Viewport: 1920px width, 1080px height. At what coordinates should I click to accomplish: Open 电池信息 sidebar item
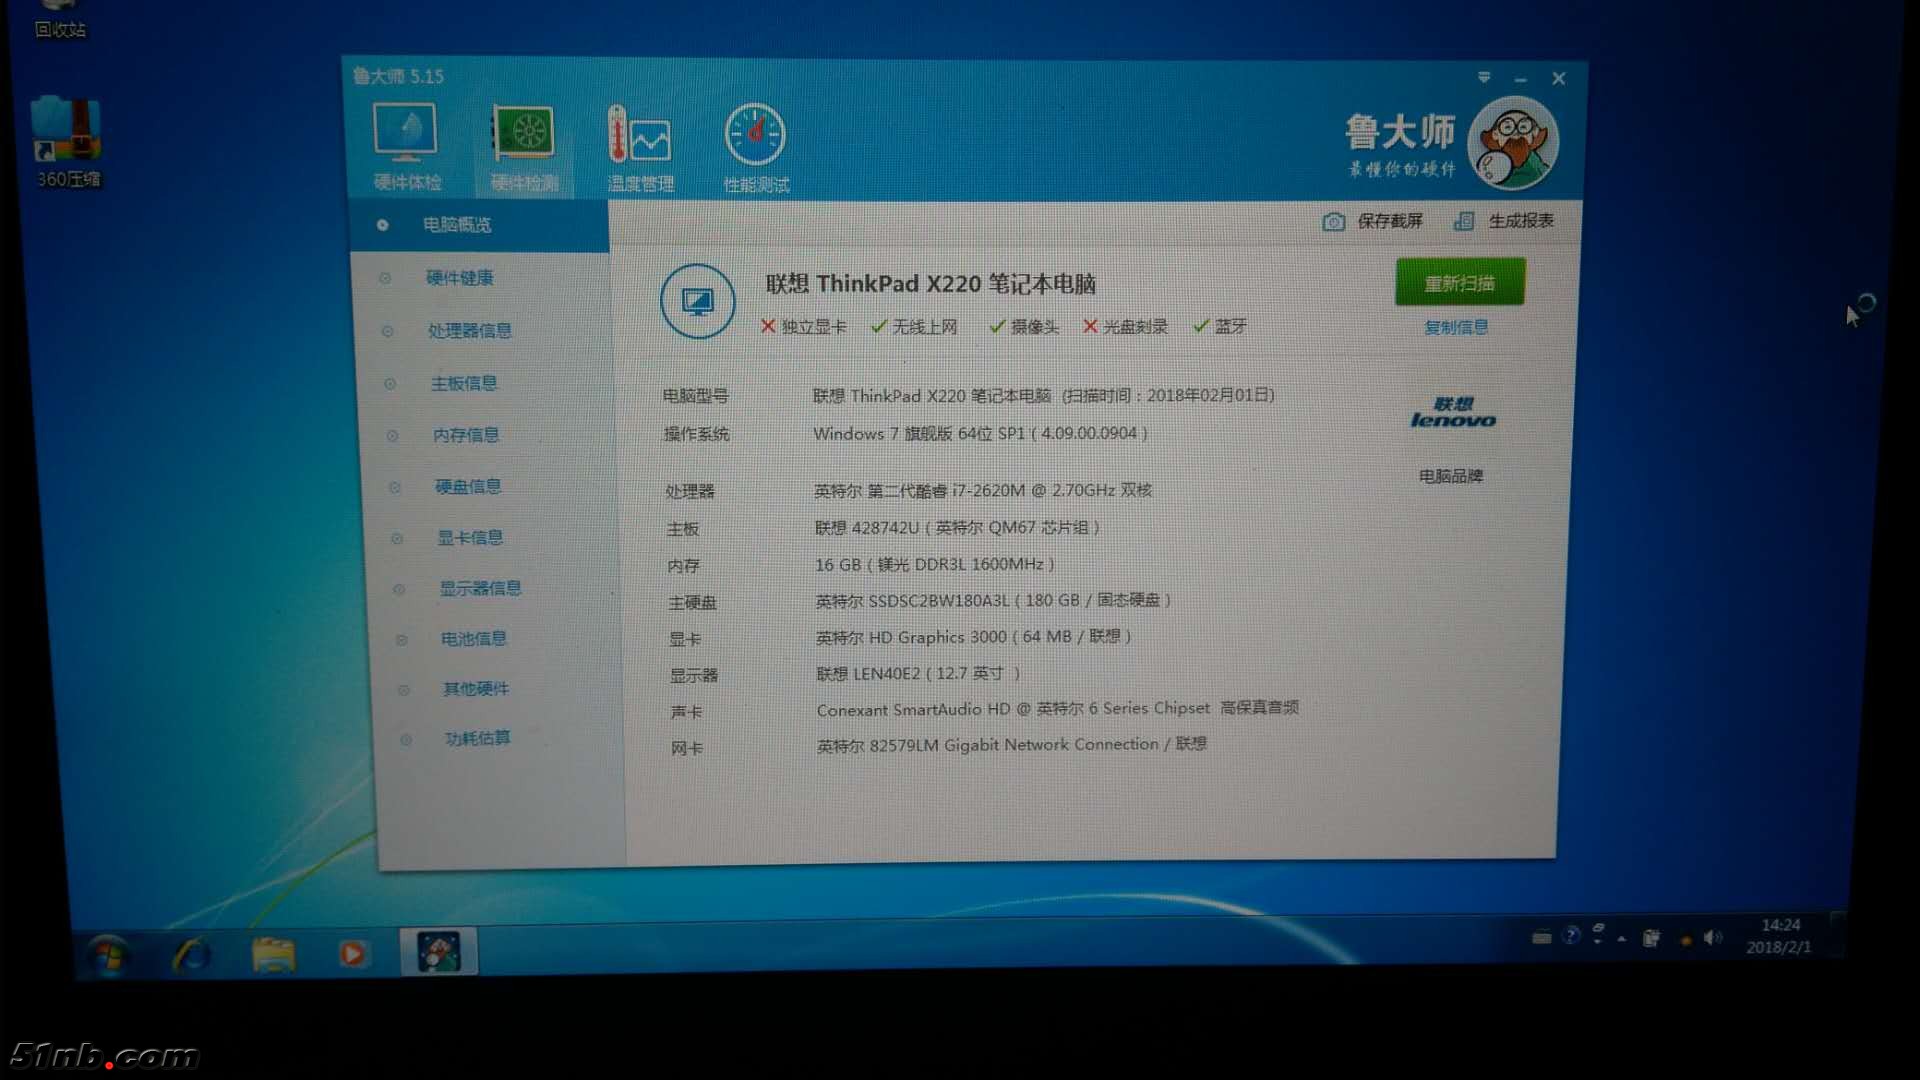coord(473,638)
